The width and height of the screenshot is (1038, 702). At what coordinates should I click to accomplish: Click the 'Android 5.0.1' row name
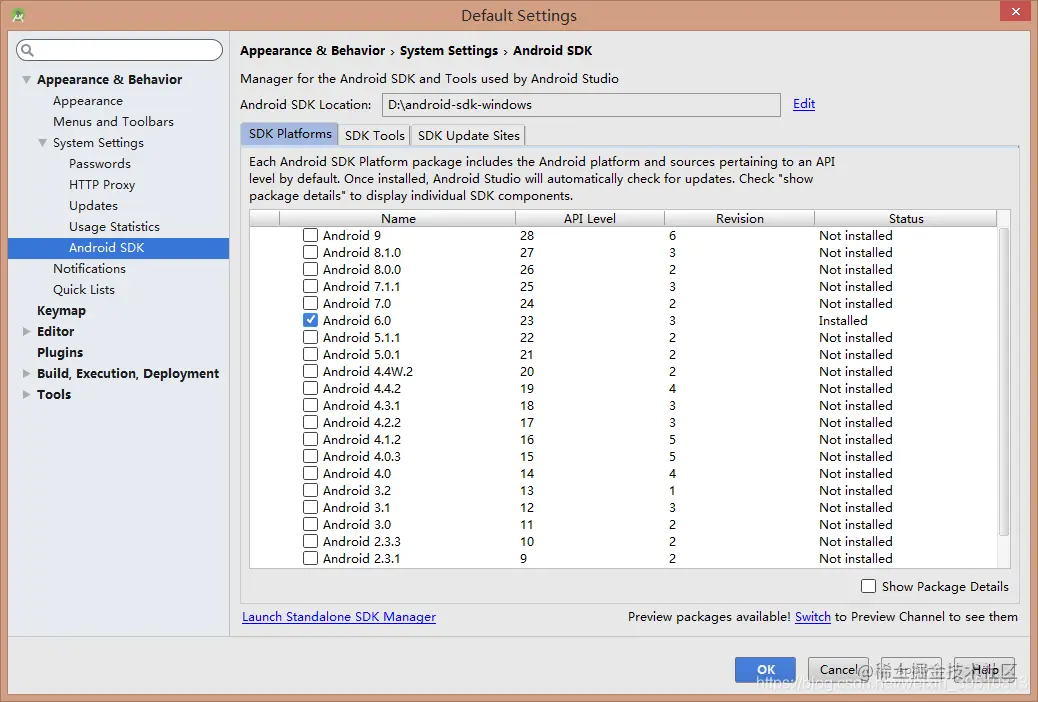(x=361, y=354)
